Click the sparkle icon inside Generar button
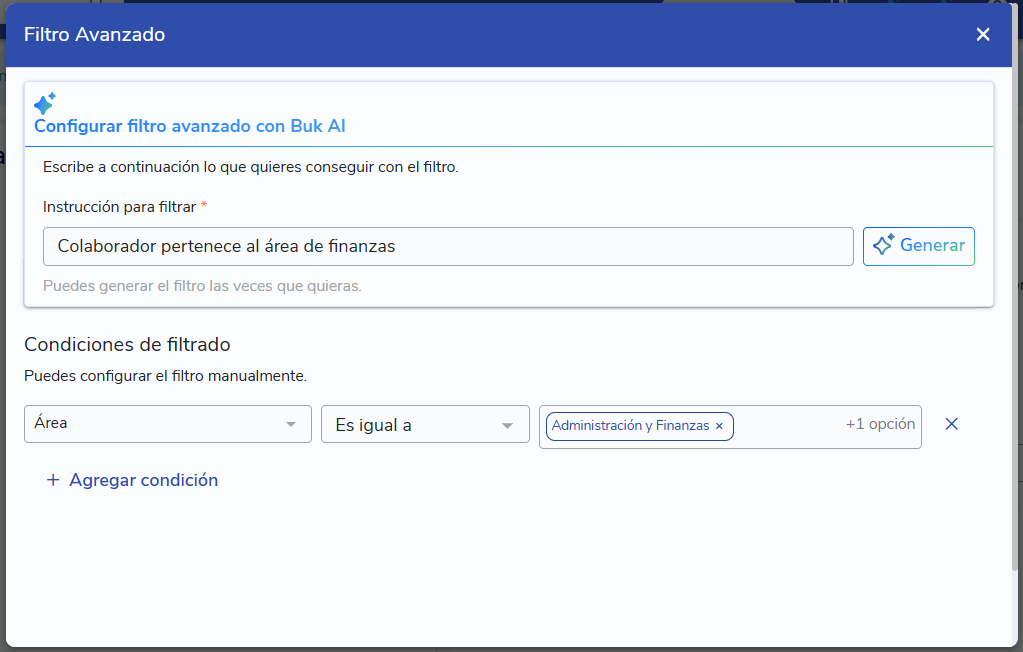 (882, 246)
